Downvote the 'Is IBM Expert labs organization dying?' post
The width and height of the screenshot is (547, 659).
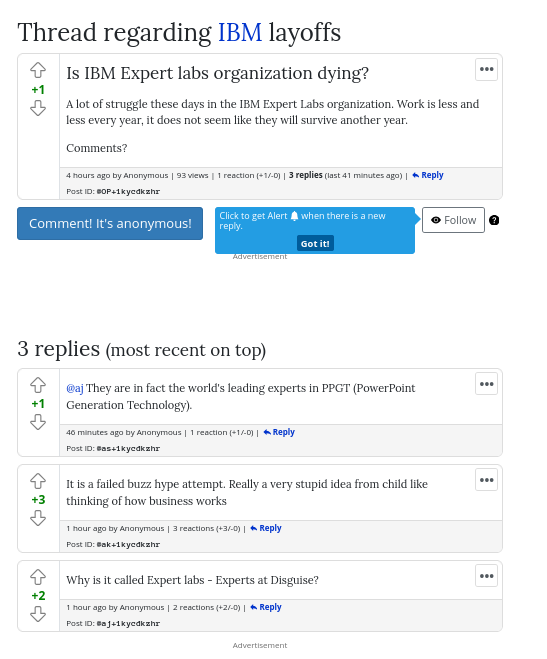[38, 108]
